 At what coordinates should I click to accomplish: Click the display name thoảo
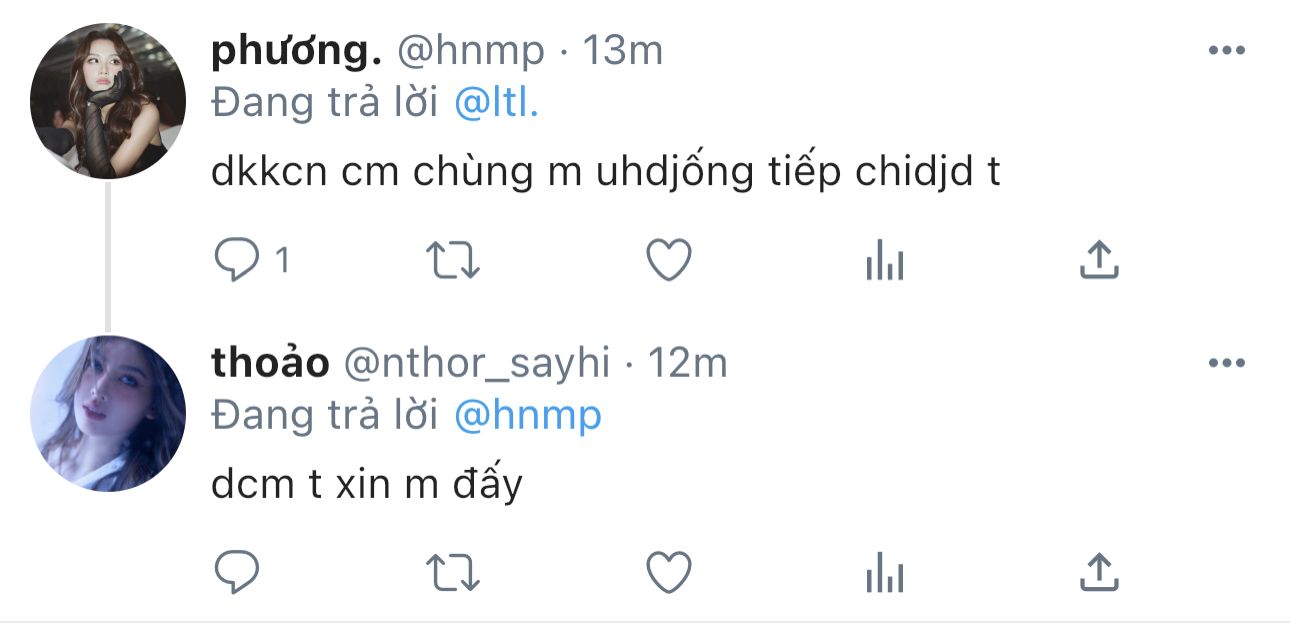tap(270, 363)
